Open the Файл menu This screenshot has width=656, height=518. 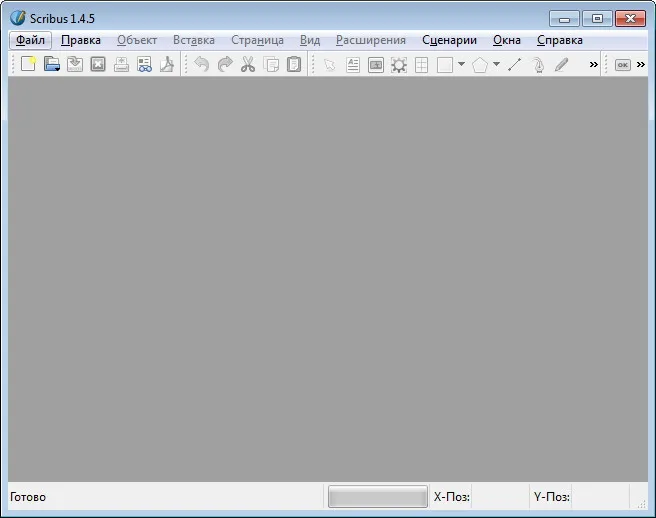[x=30, y=40]
